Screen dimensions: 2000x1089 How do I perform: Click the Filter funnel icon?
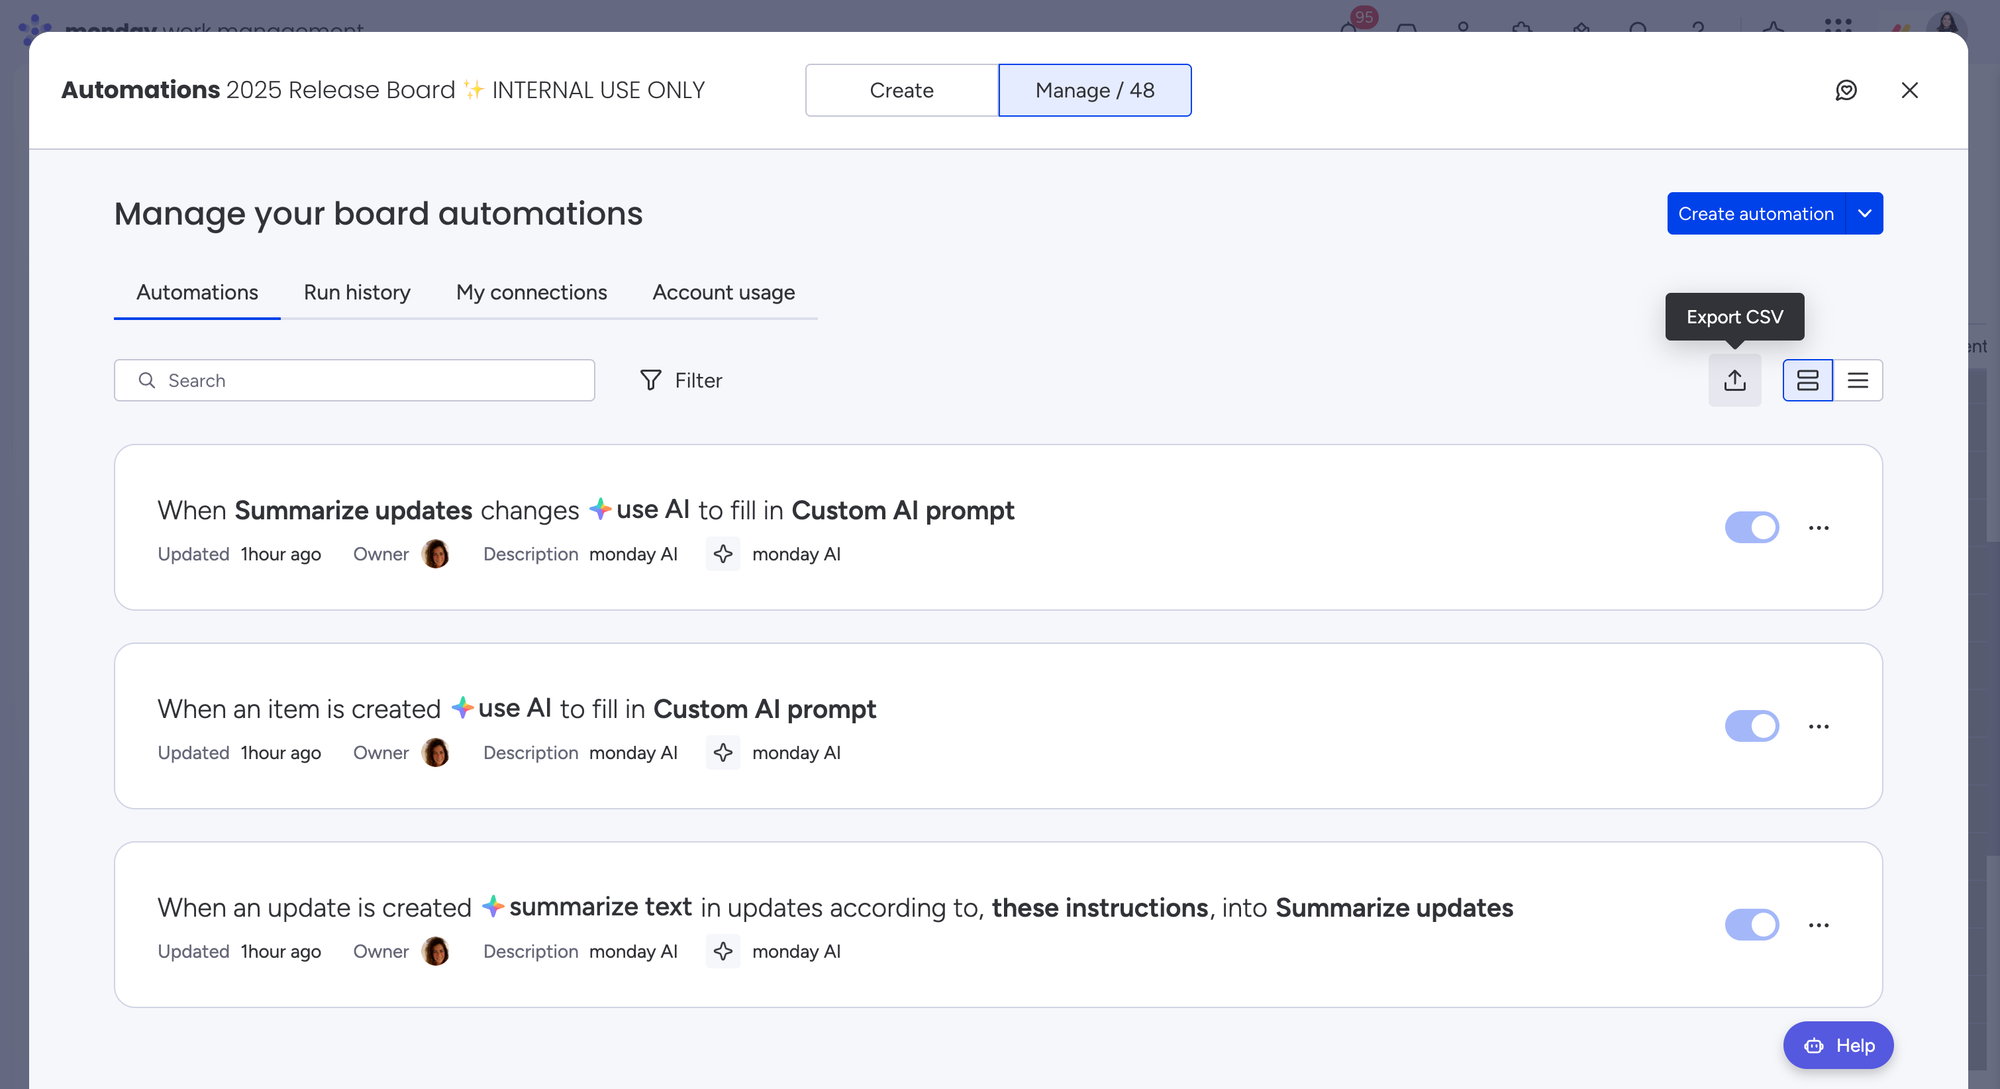point(651,380)
